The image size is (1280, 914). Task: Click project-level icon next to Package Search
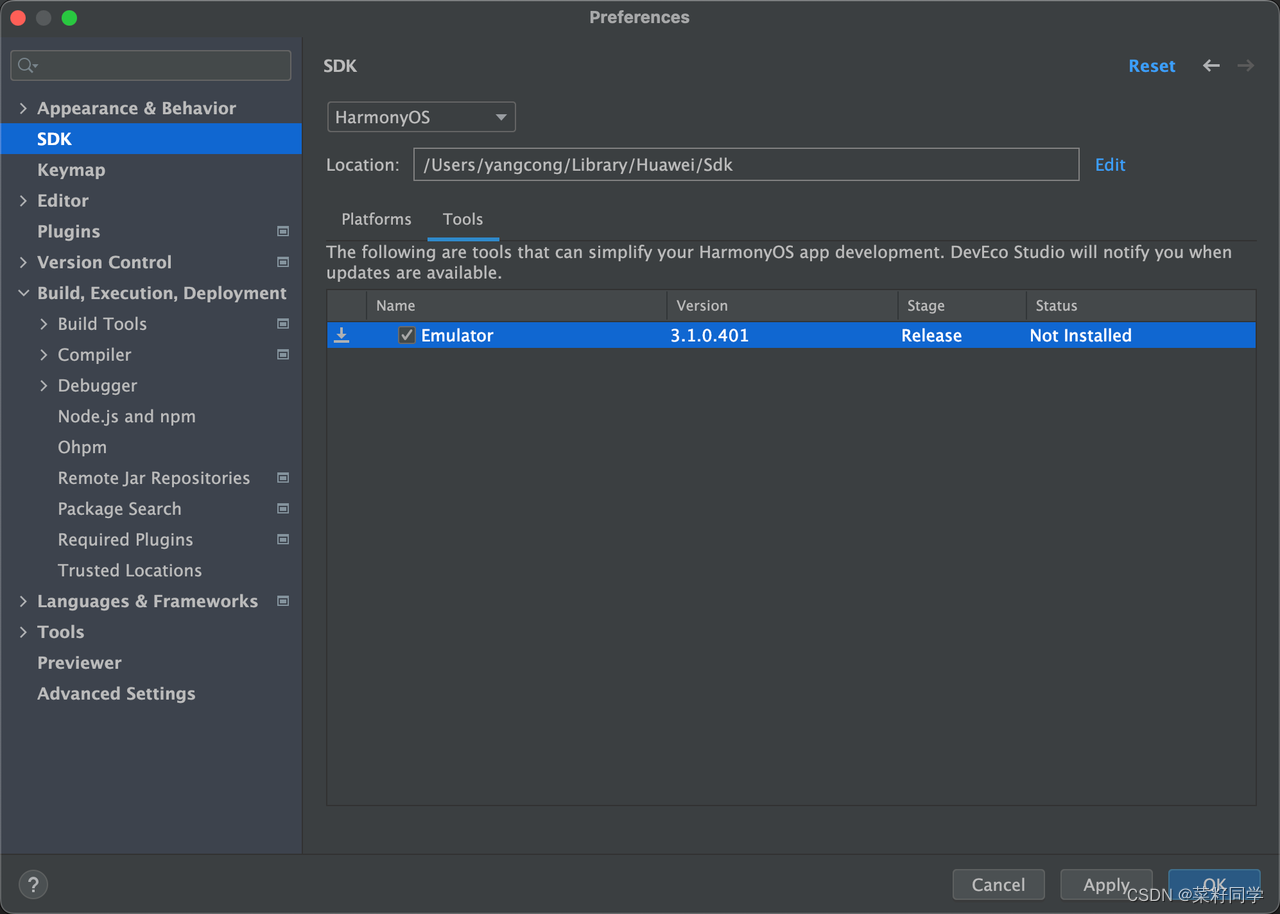click(x=283, y=509)
